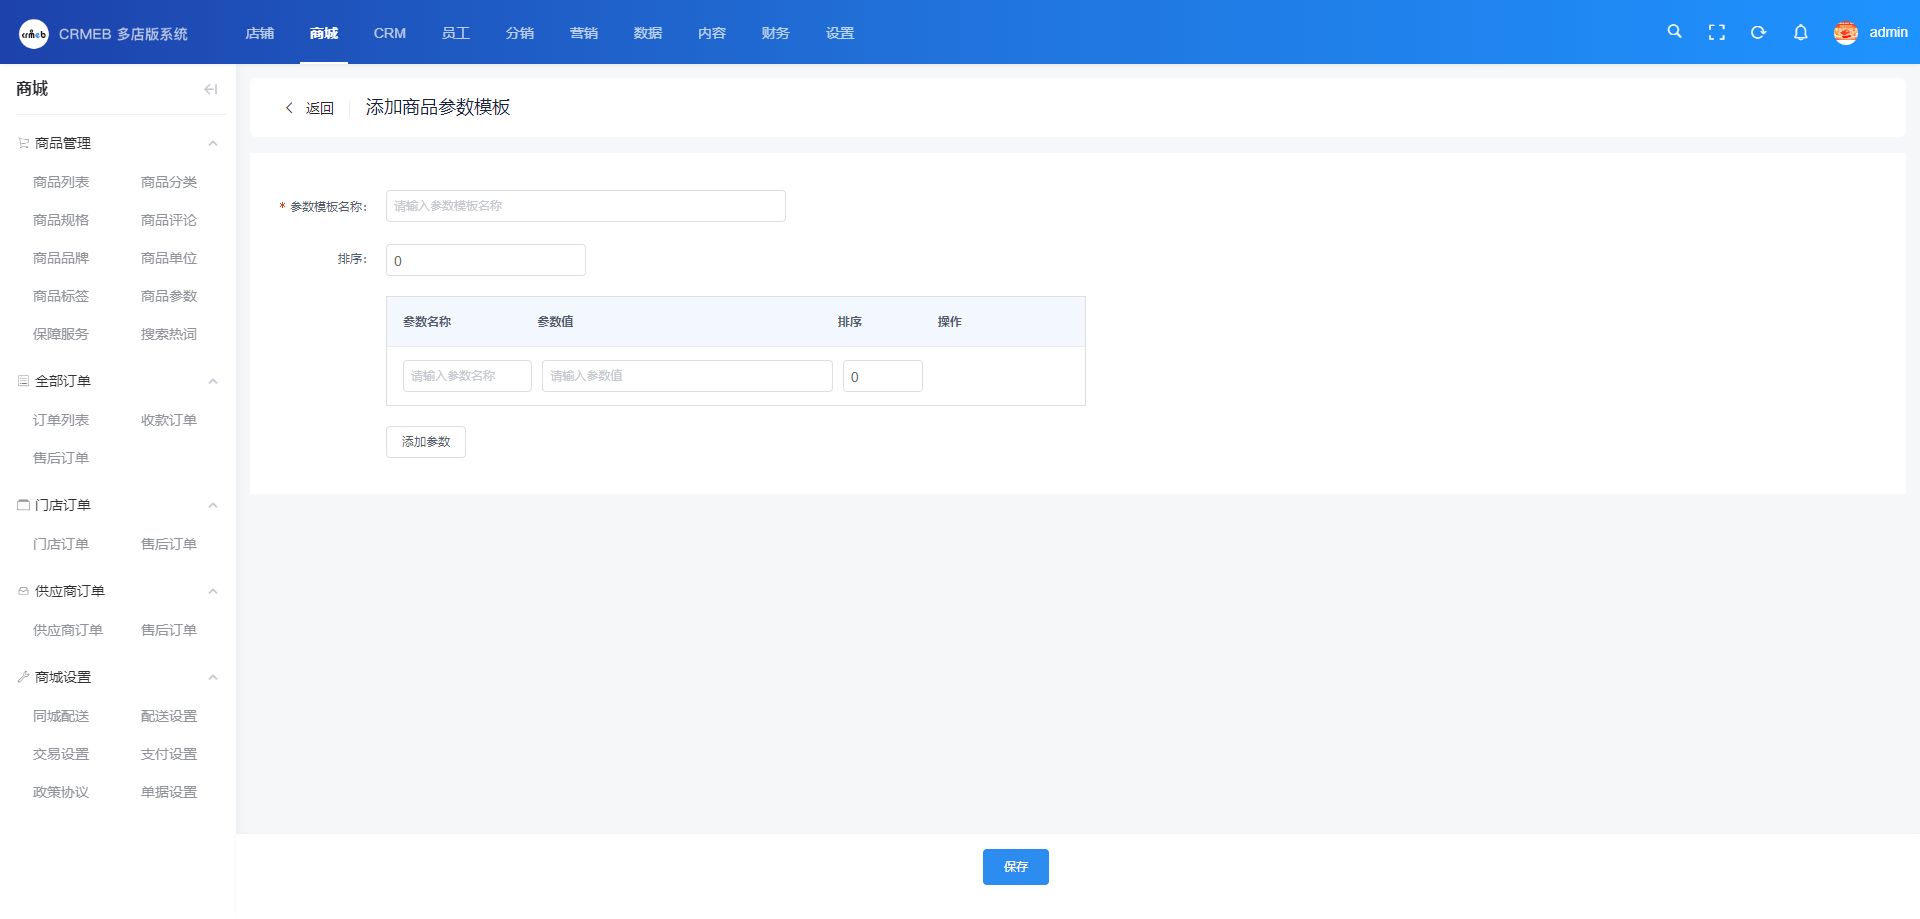Click the 添加参数 button
1920x919 pixels.
tap(426, 441)
